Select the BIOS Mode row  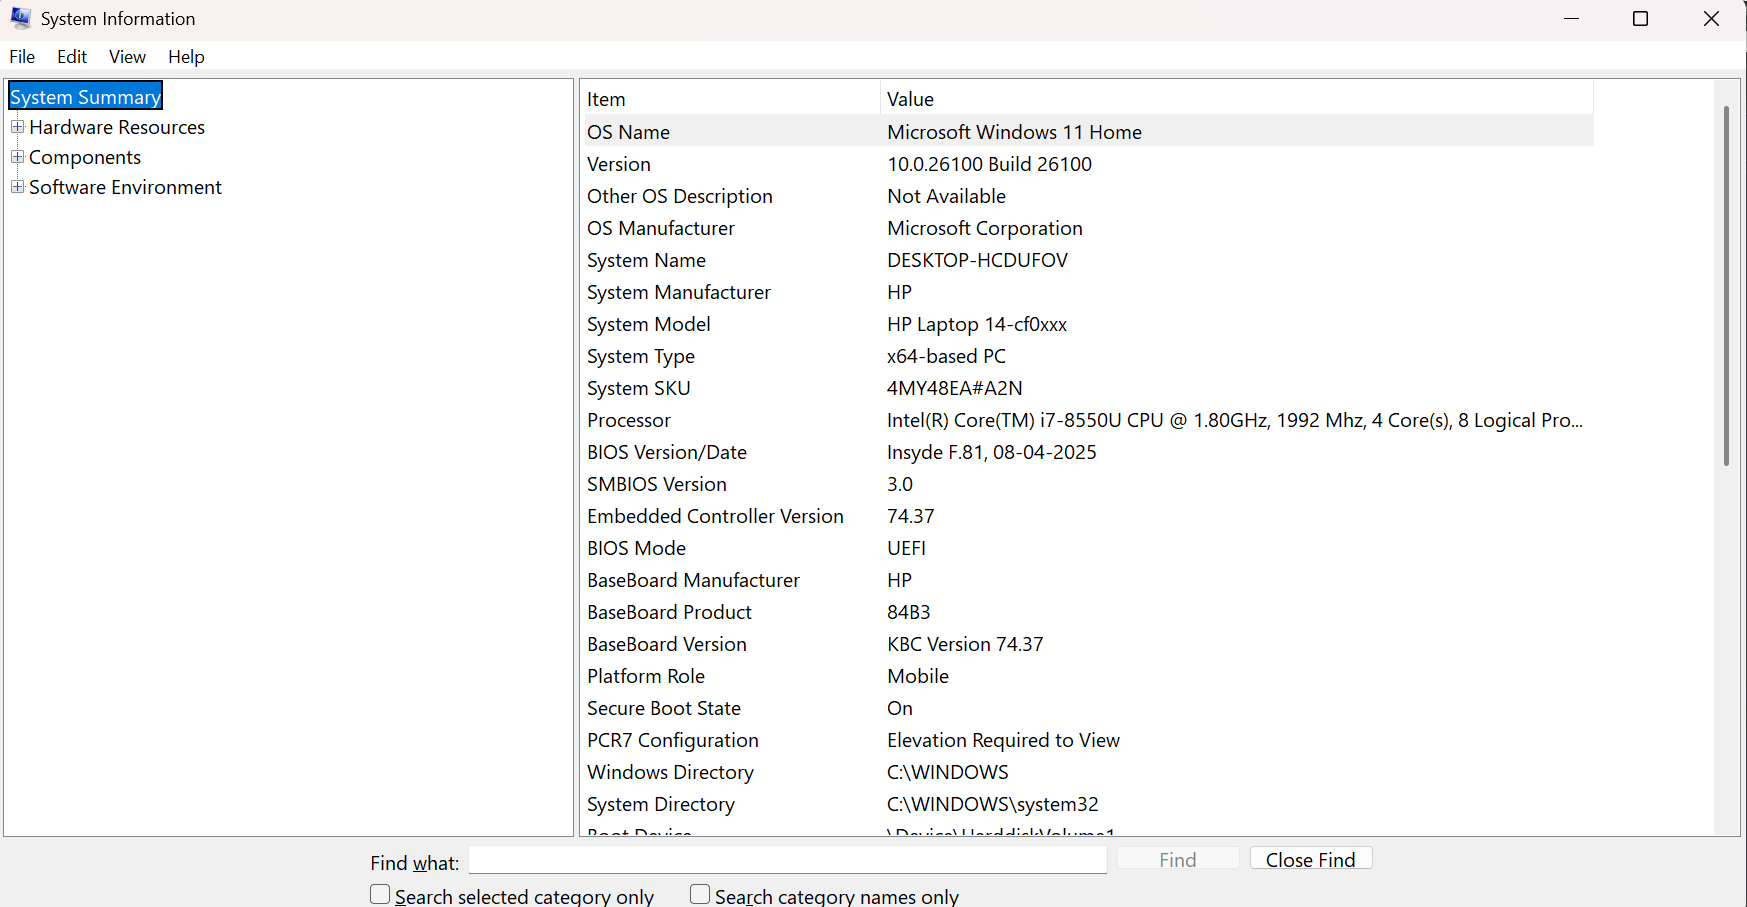click(1089, 548)
